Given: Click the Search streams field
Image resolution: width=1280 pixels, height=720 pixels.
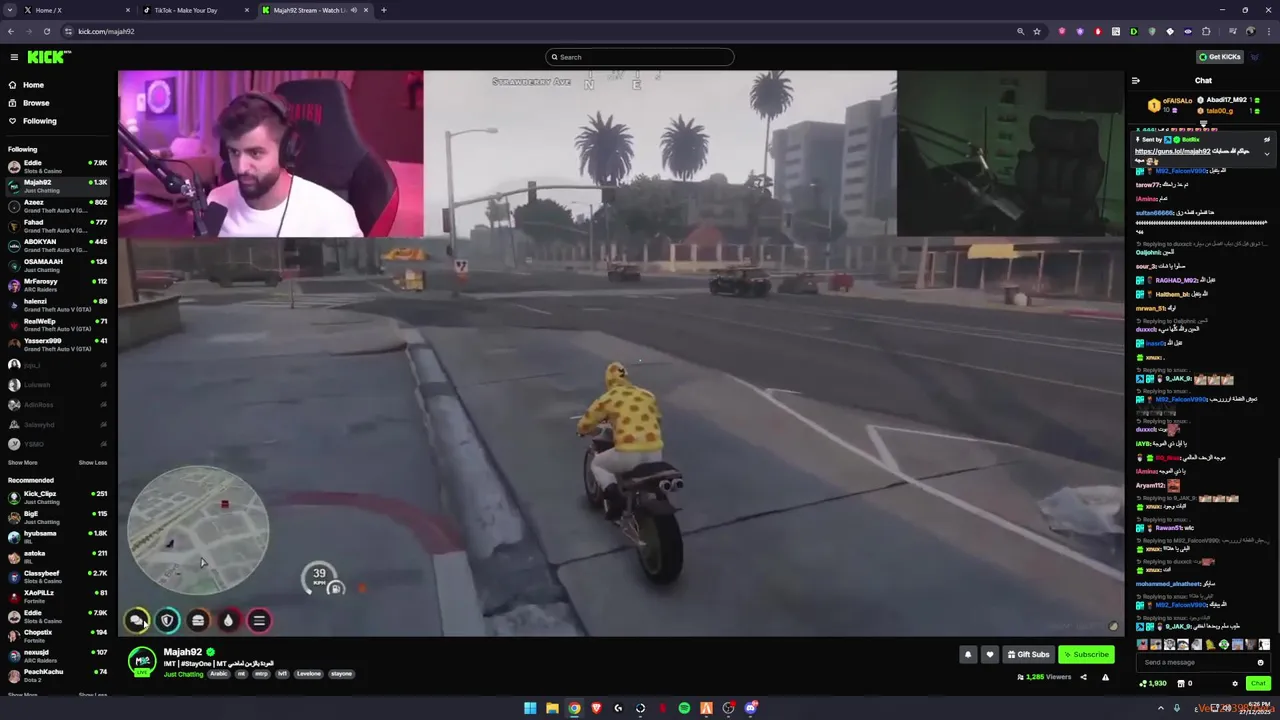Looking at the screenshot, I should pos(640,57).
